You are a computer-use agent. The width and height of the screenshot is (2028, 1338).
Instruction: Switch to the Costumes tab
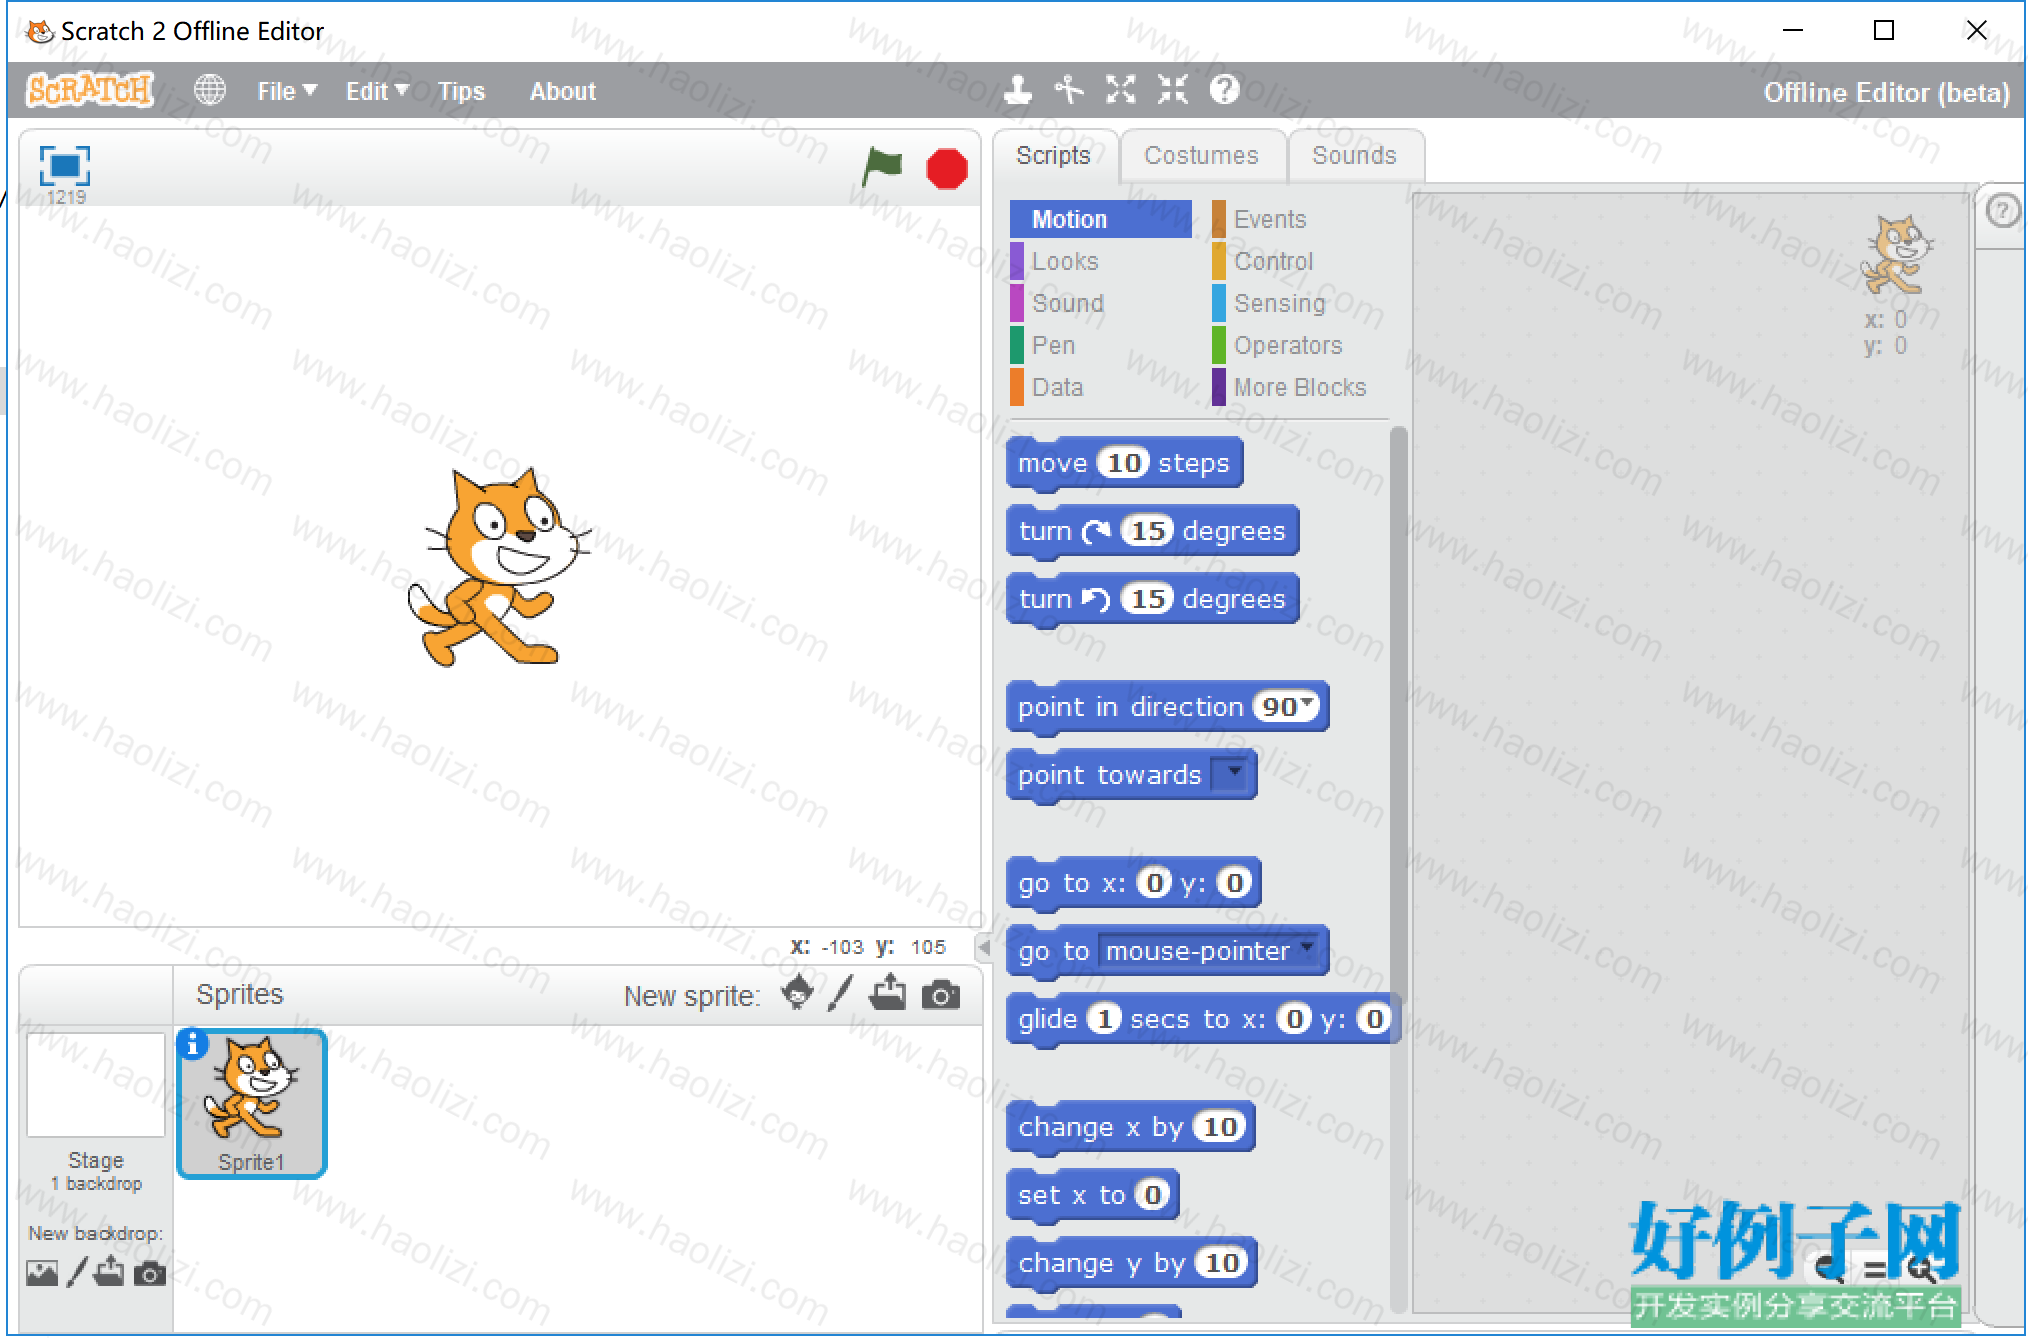(1201, 156)
